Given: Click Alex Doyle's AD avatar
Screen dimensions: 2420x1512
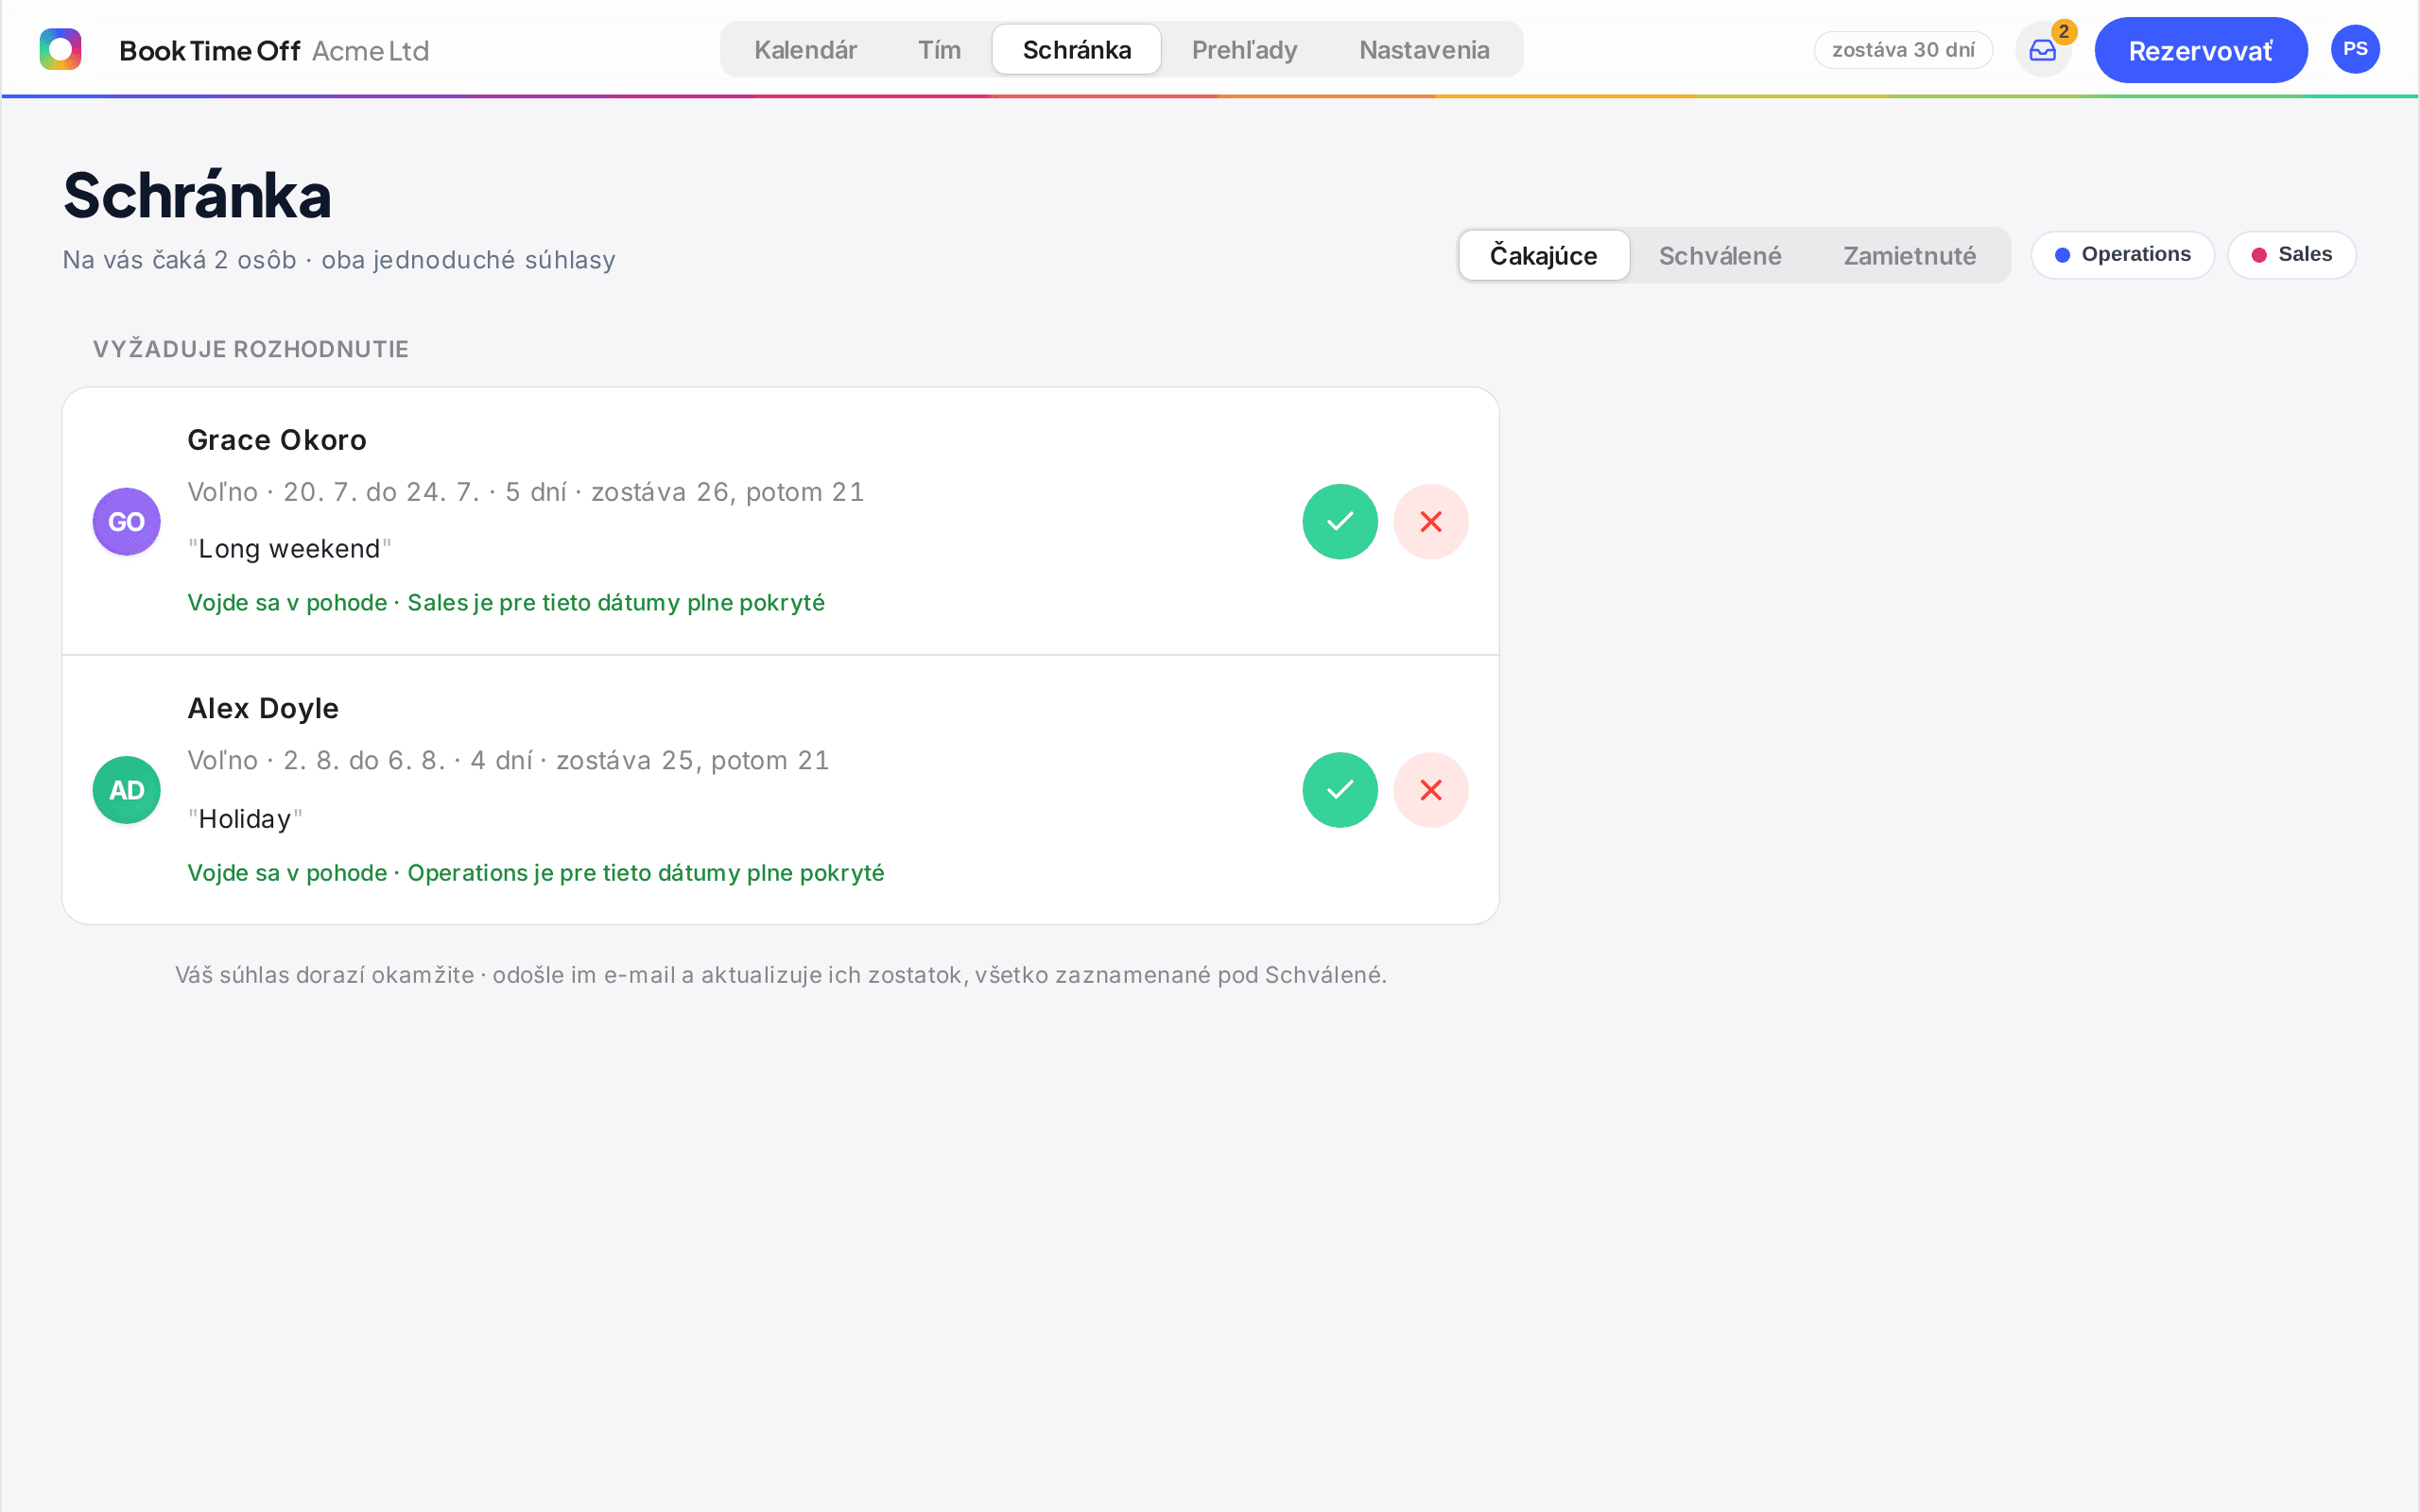Looking at the screenshot, I should [127, 790].
